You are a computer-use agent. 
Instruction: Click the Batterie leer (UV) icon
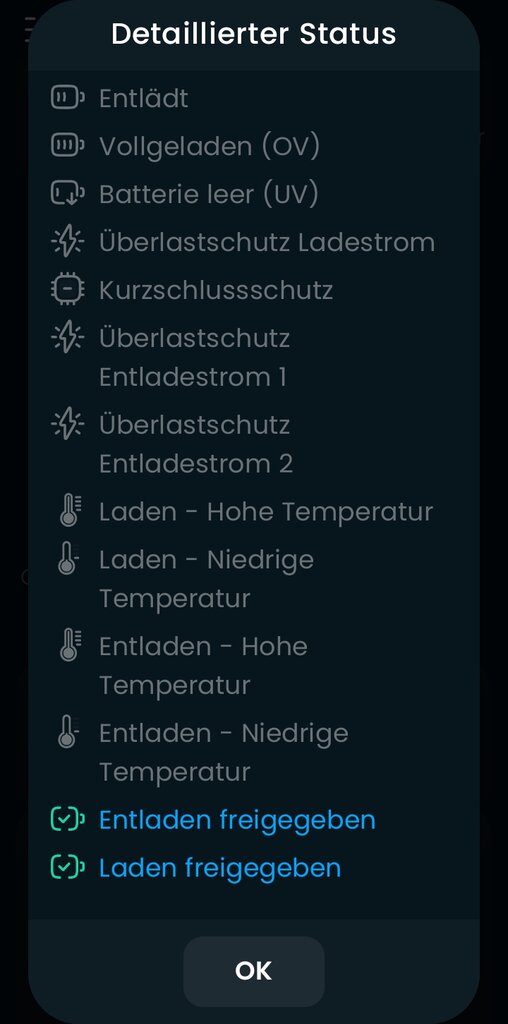point(68,194)
